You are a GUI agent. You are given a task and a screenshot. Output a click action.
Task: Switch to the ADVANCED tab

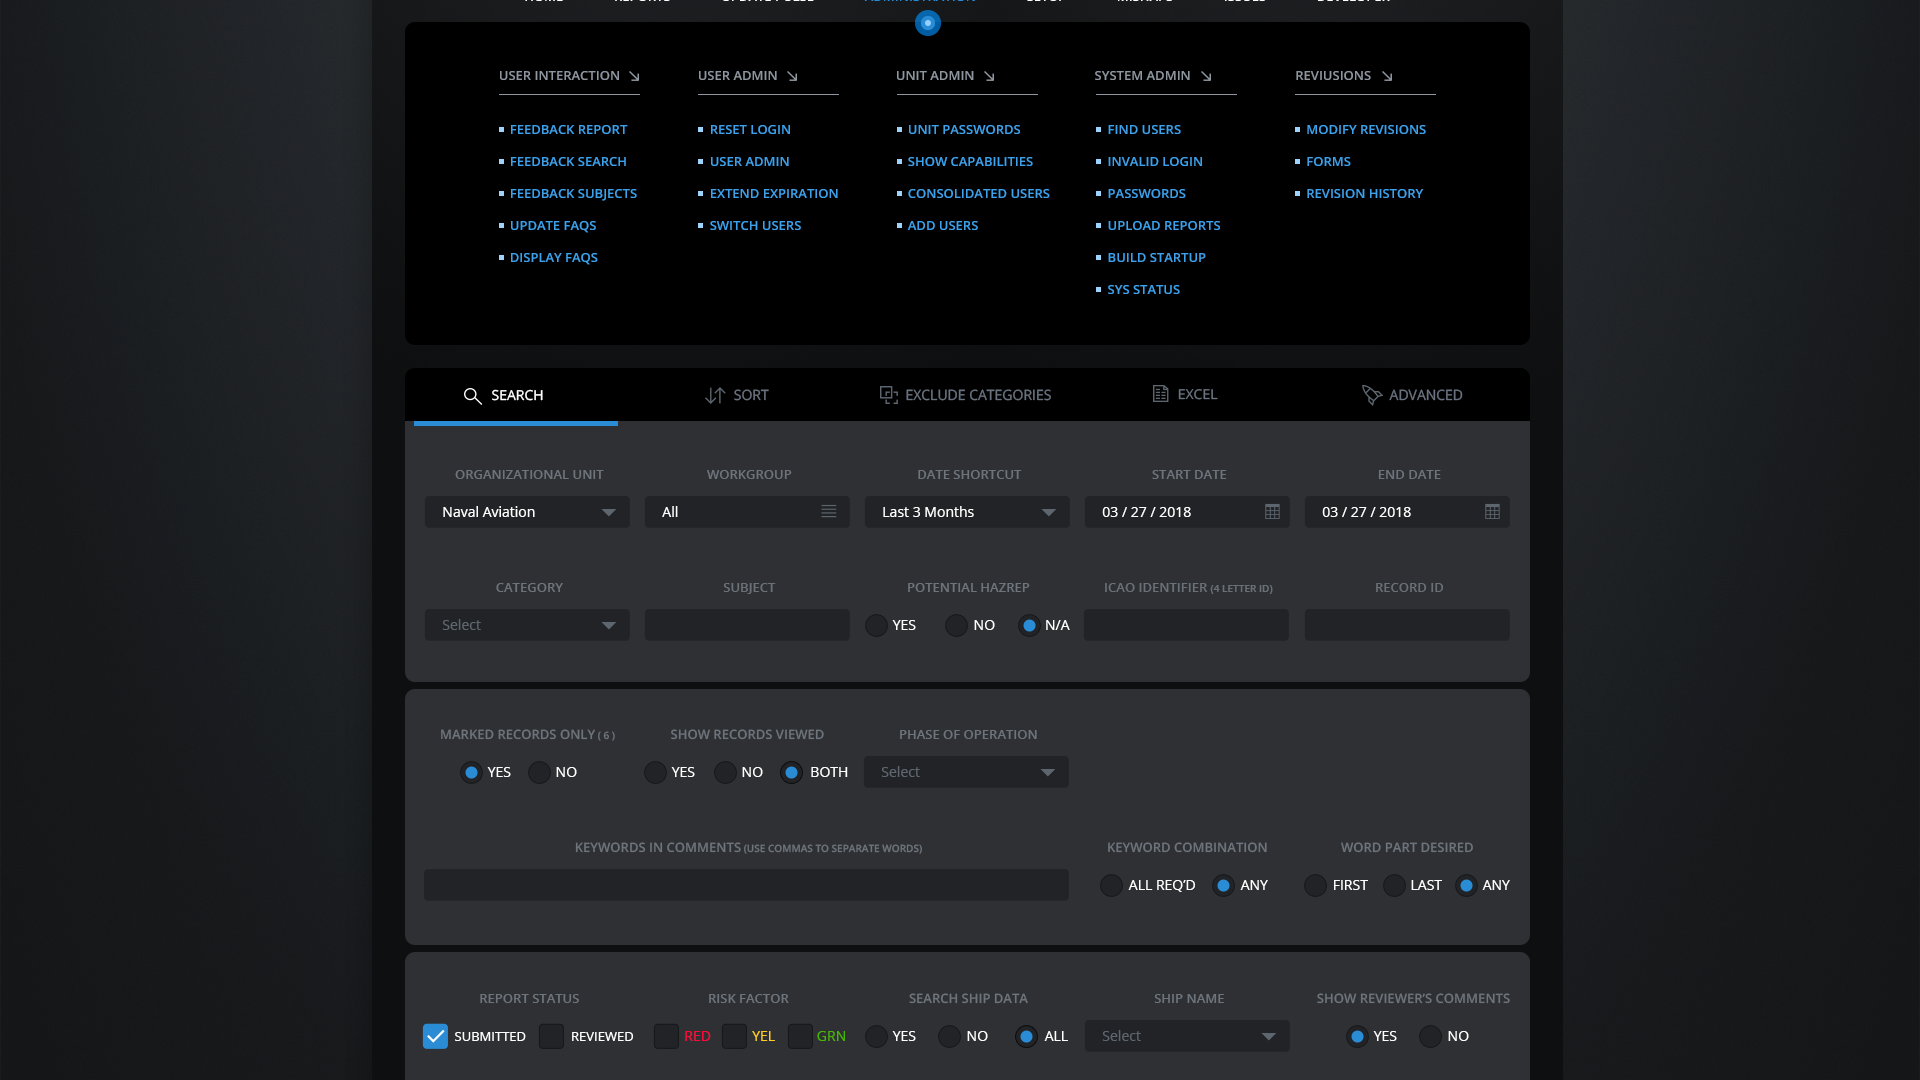pos(1412,396)
